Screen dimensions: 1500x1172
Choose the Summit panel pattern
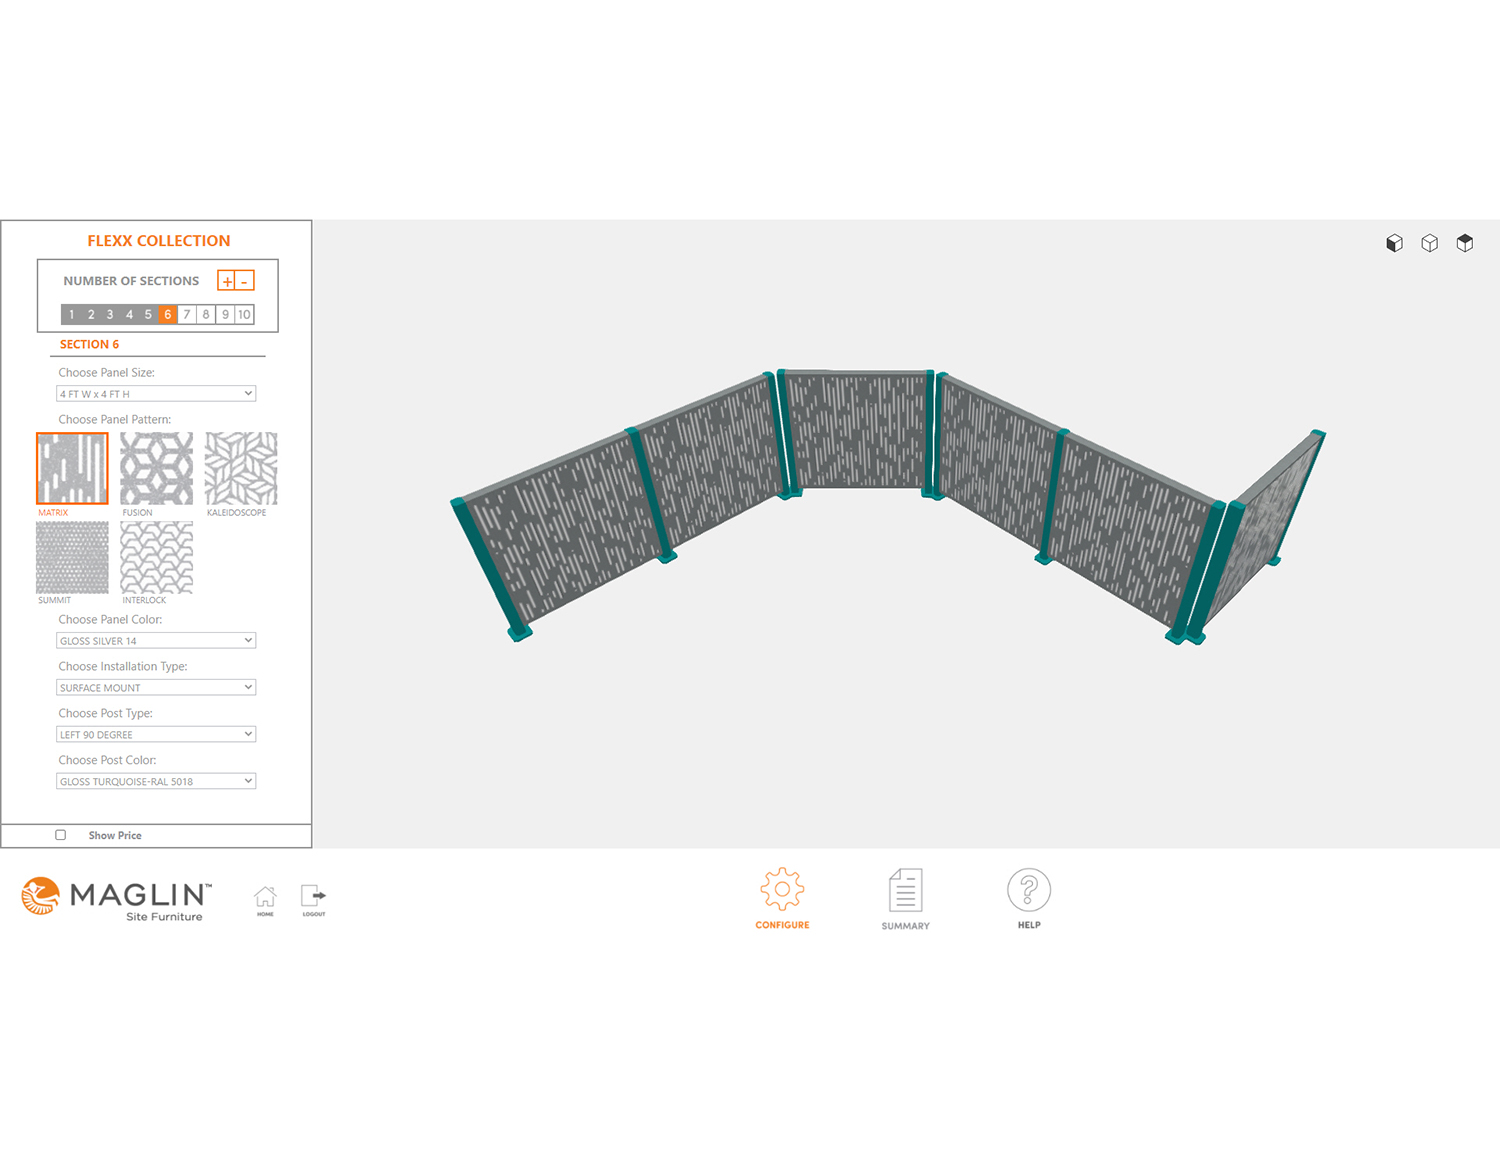72,557
